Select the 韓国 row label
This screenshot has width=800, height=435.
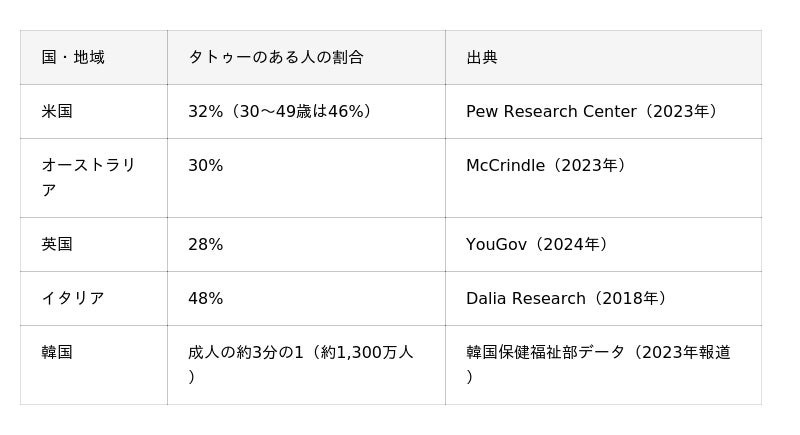(x=94, y=365)
